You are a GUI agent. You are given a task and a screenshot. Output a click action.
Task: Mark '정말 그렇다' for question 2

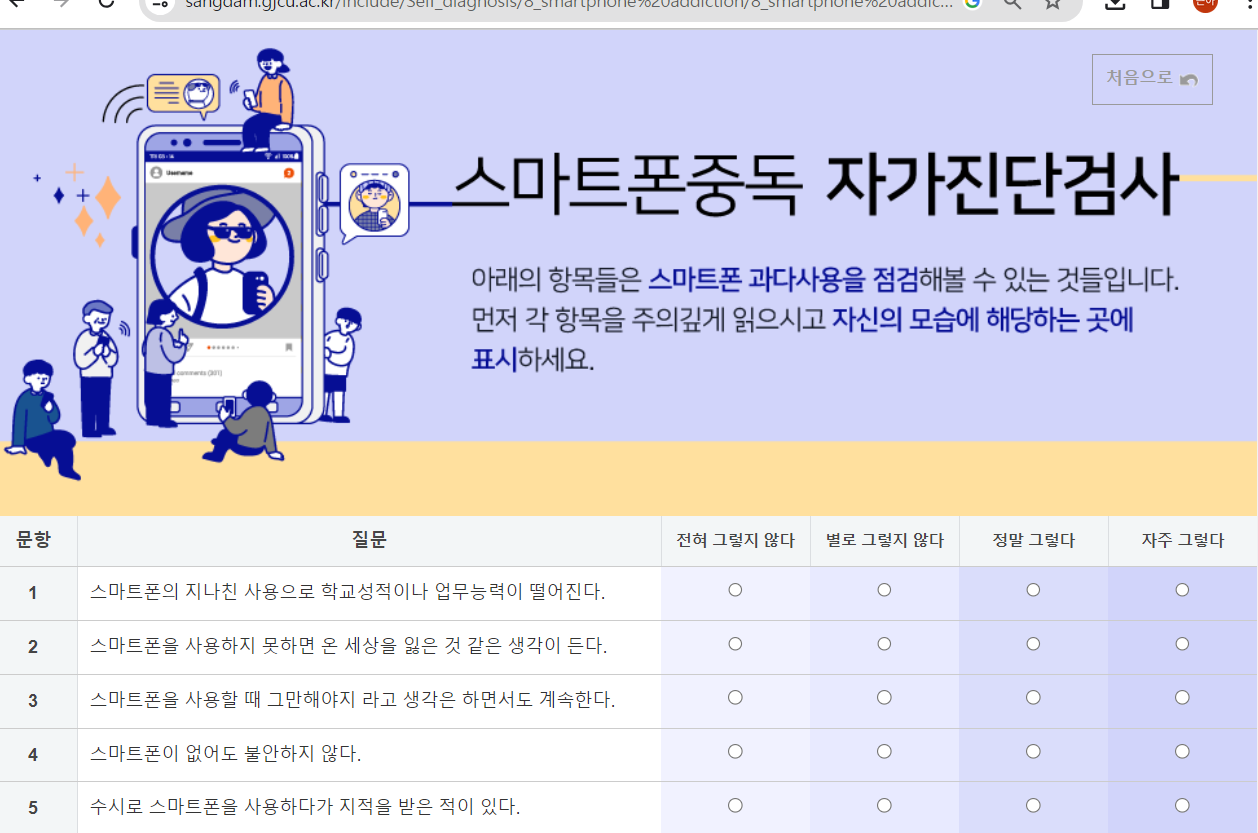coord(1032,644)
